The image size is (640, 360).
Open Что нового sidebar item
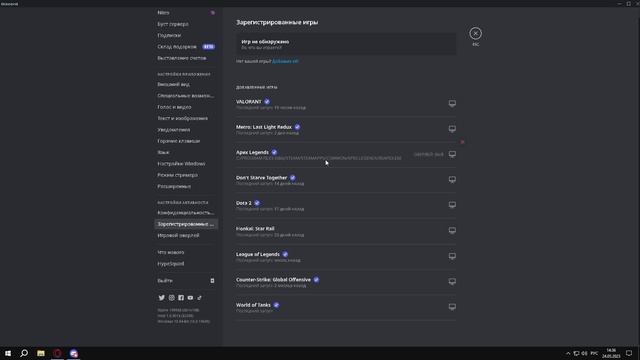tap(186, 252)
